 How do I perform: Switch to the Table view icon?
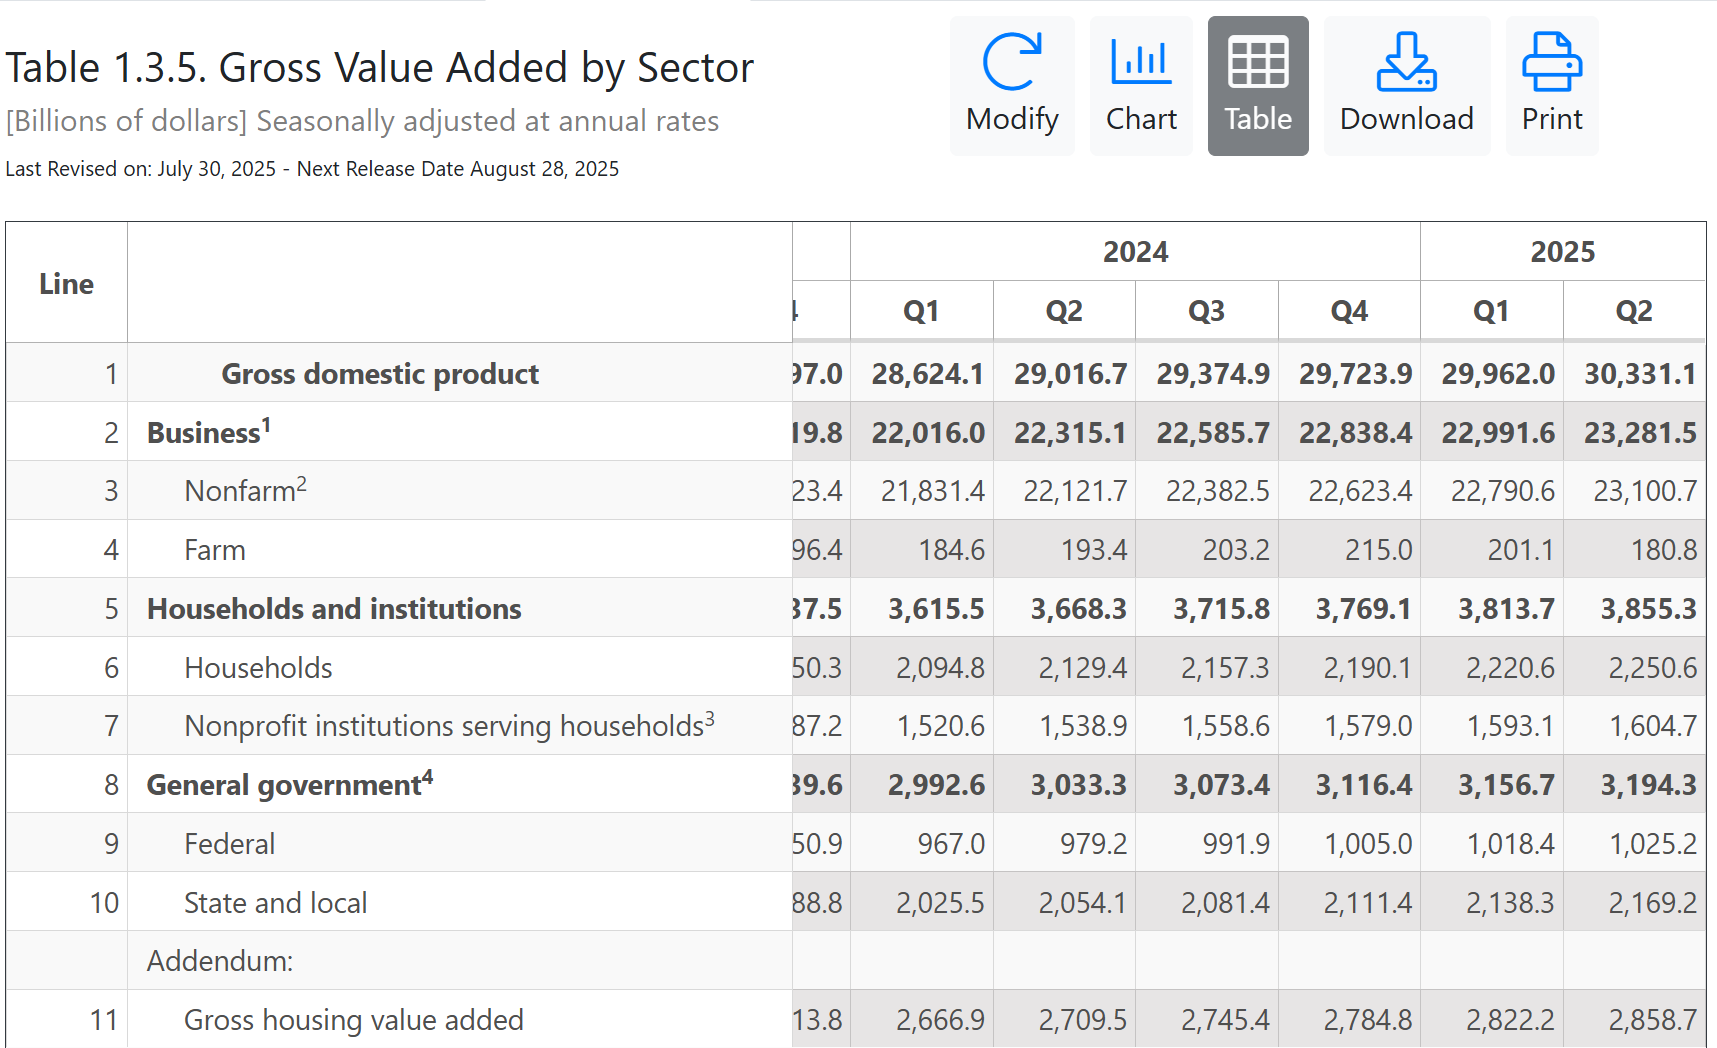(1257, 85)
